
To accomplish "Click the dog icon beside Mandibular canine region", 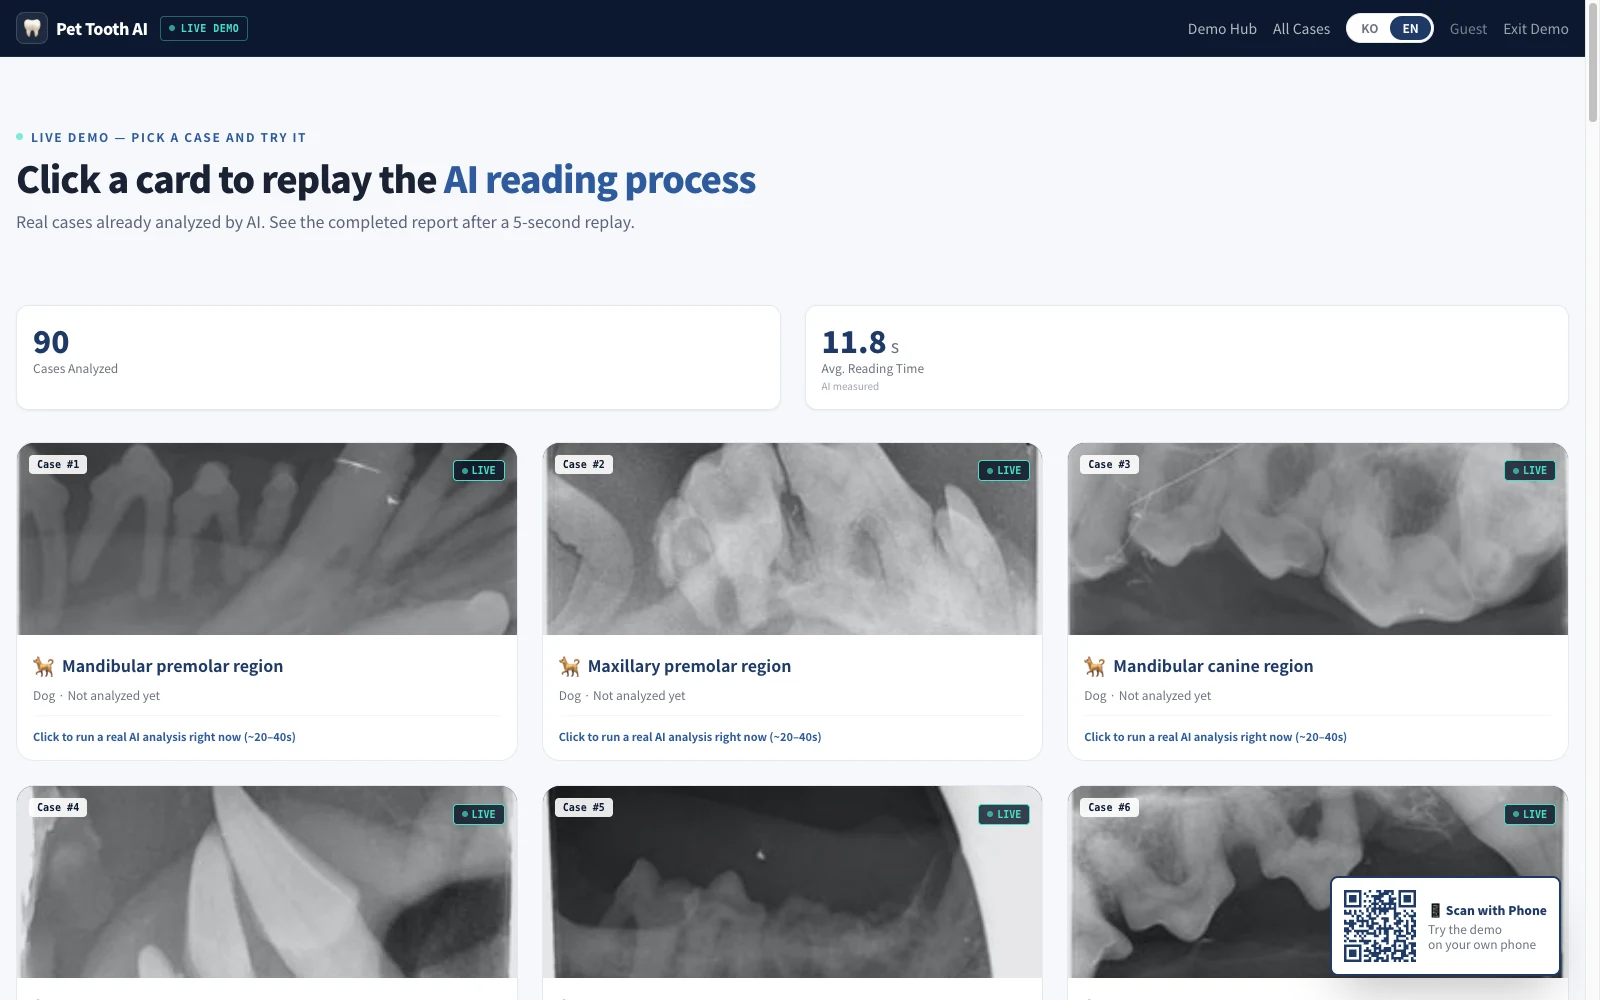I will coord(1095,666).
